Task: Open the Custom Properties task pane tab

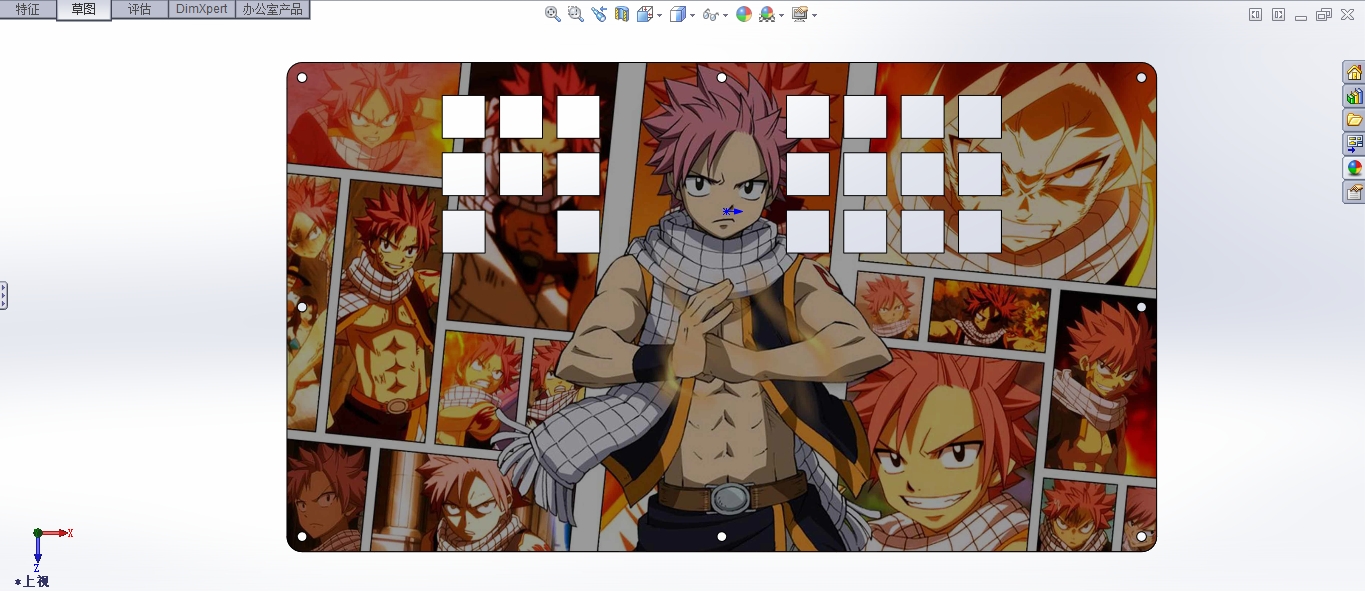Action: 1354,192
